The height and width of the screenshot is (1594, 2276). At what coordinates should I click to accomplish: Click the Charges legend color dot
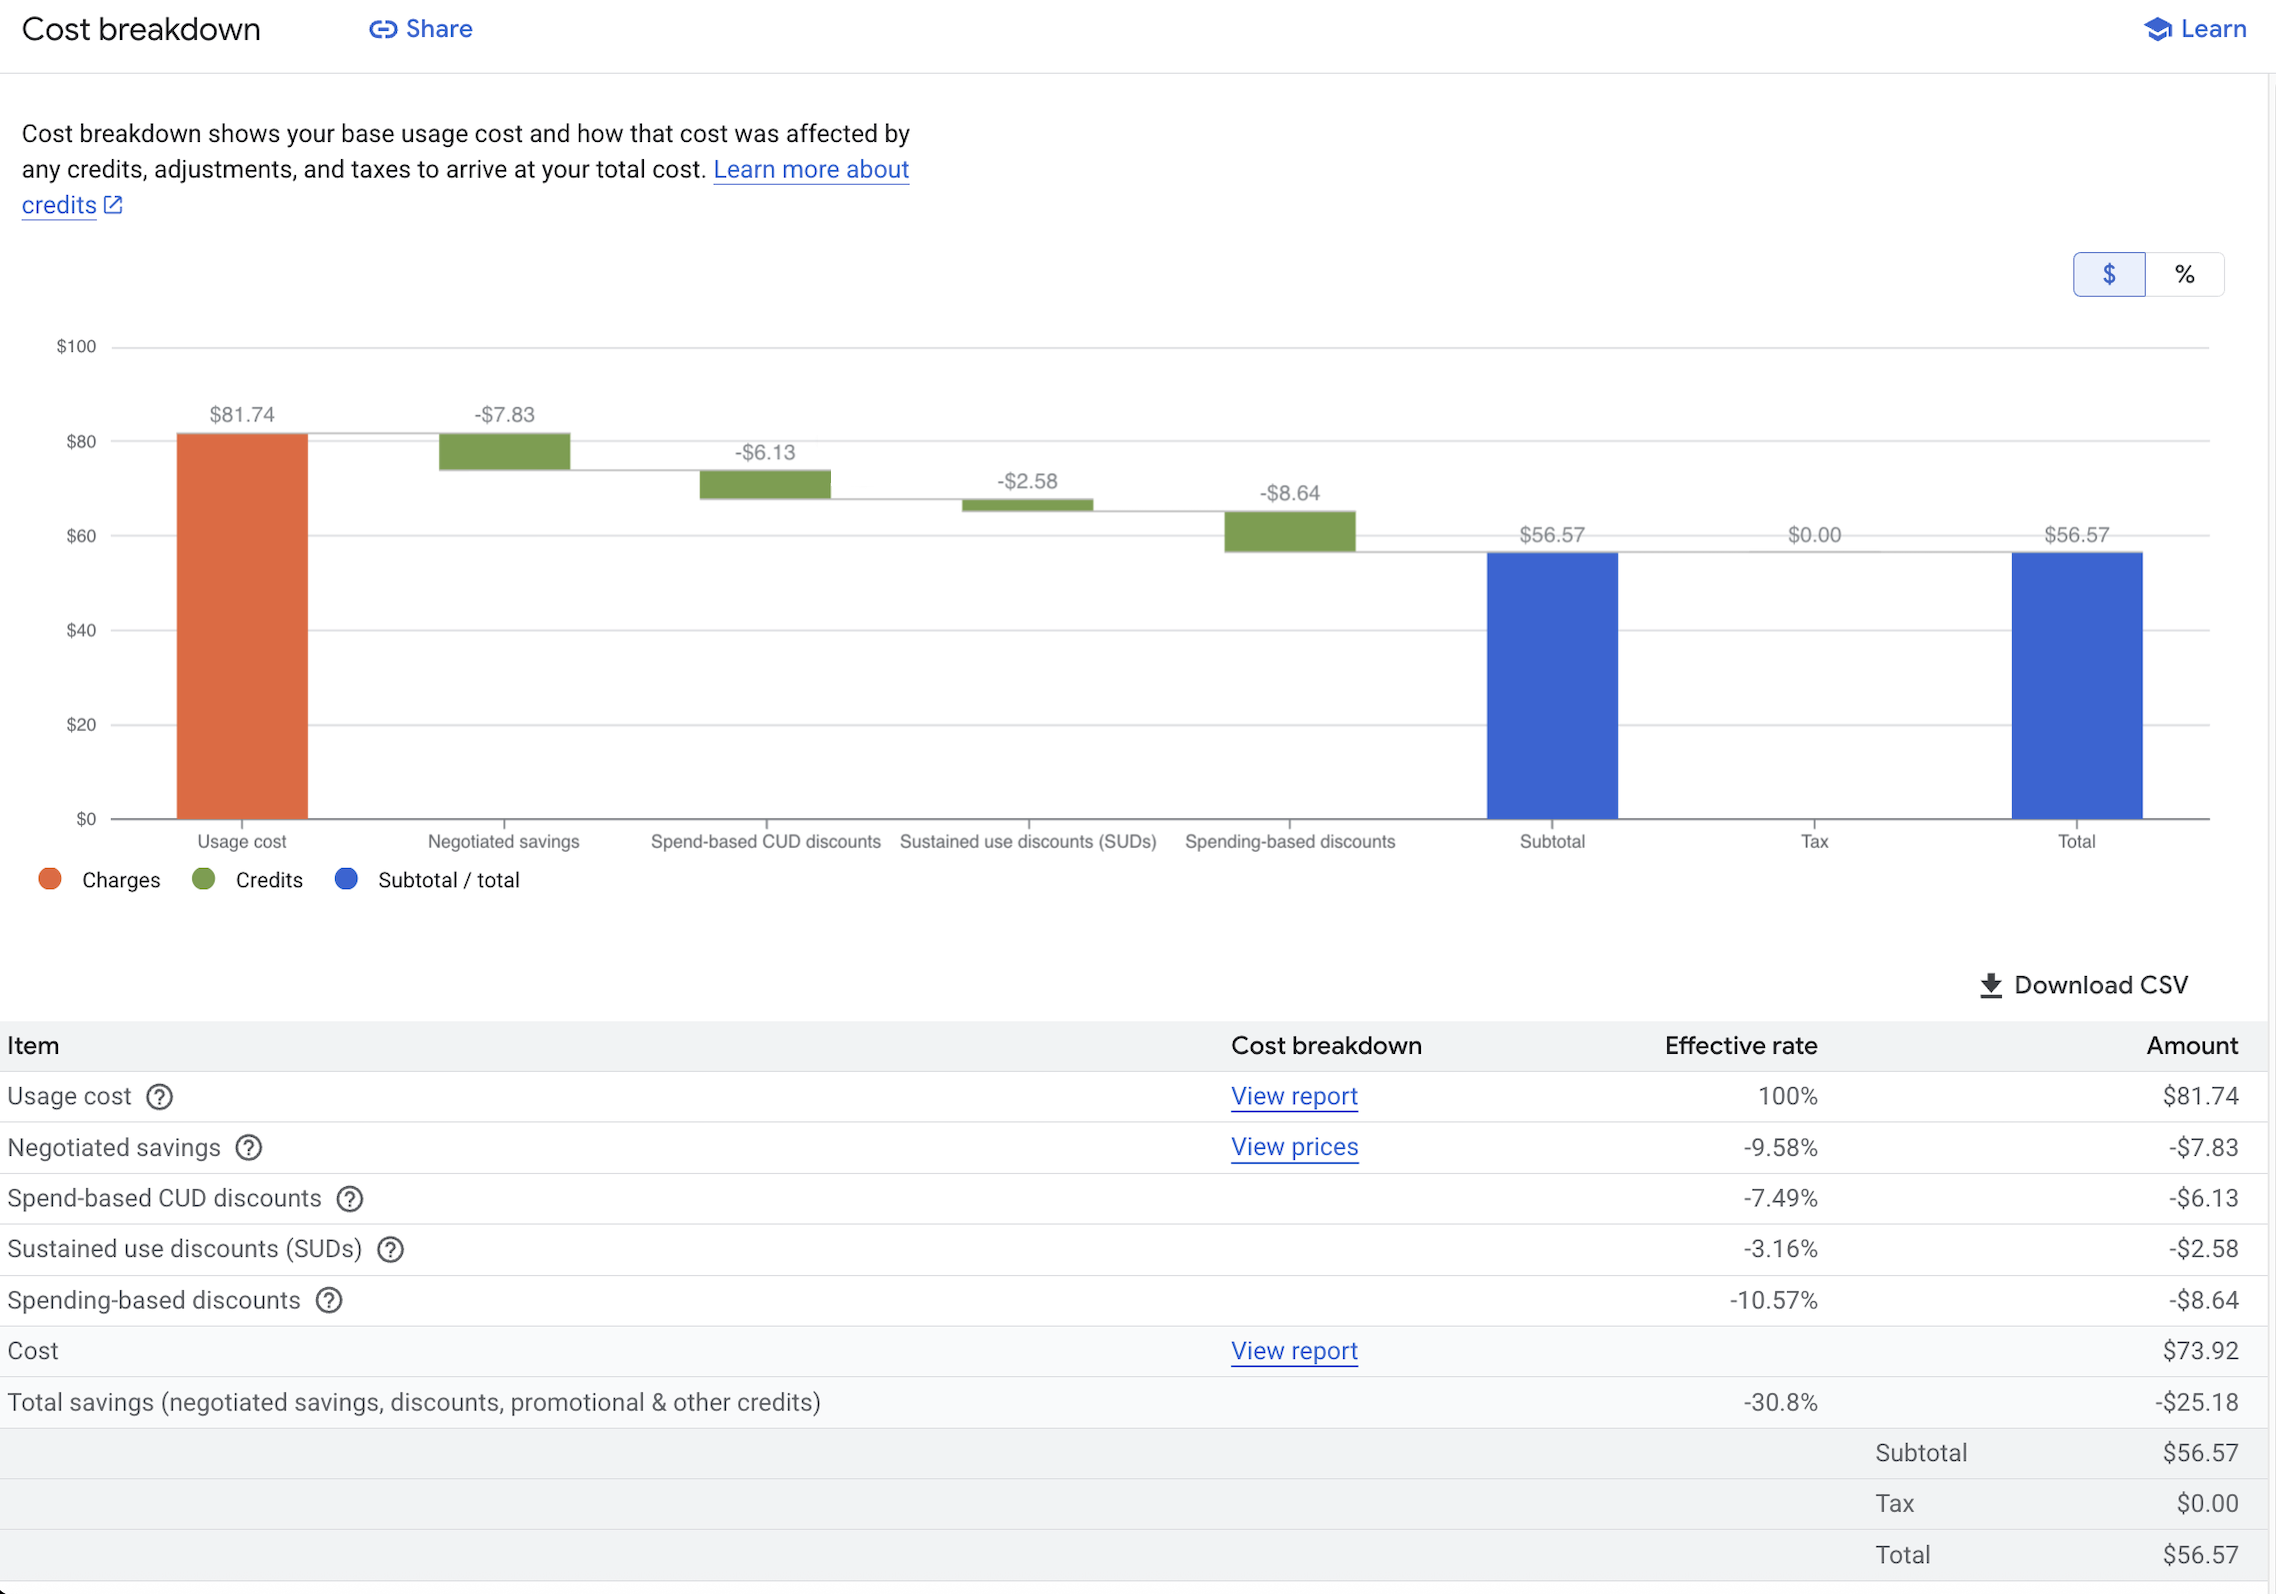click(x=49, y=880)
